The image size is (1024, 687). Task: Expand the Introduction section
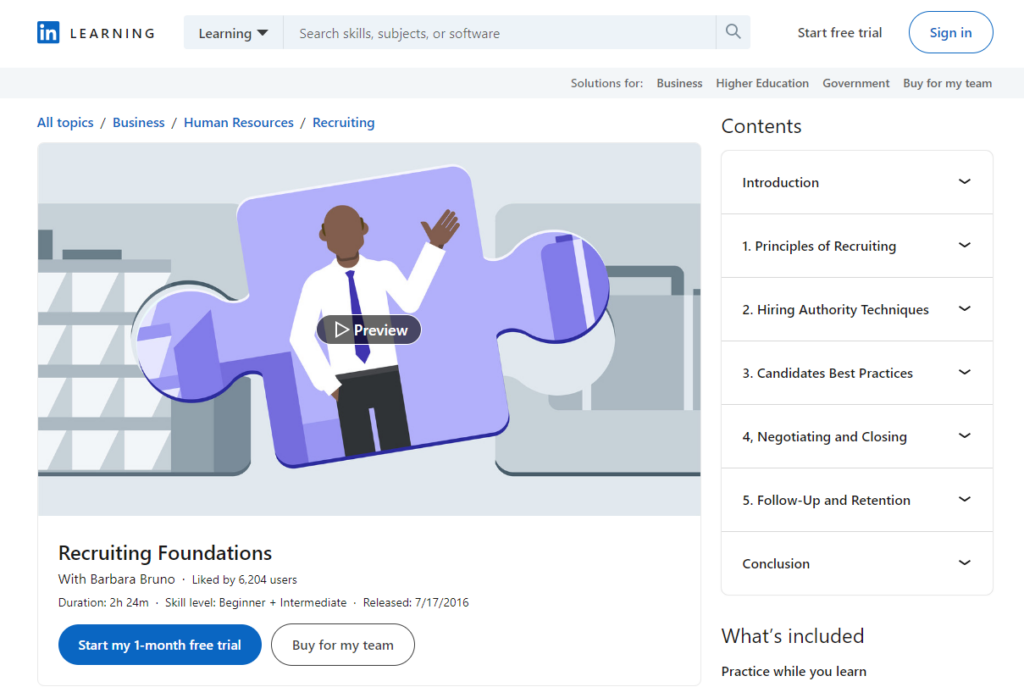[857, 182]
